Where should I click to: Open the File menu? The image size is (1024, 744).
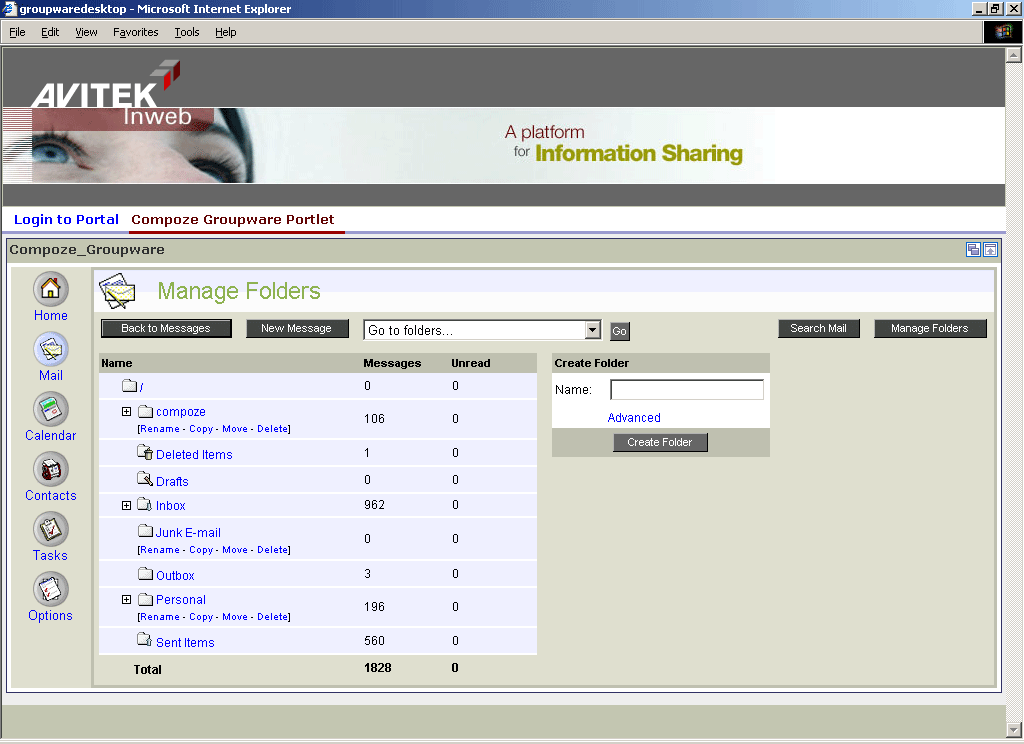pos(17,32)
